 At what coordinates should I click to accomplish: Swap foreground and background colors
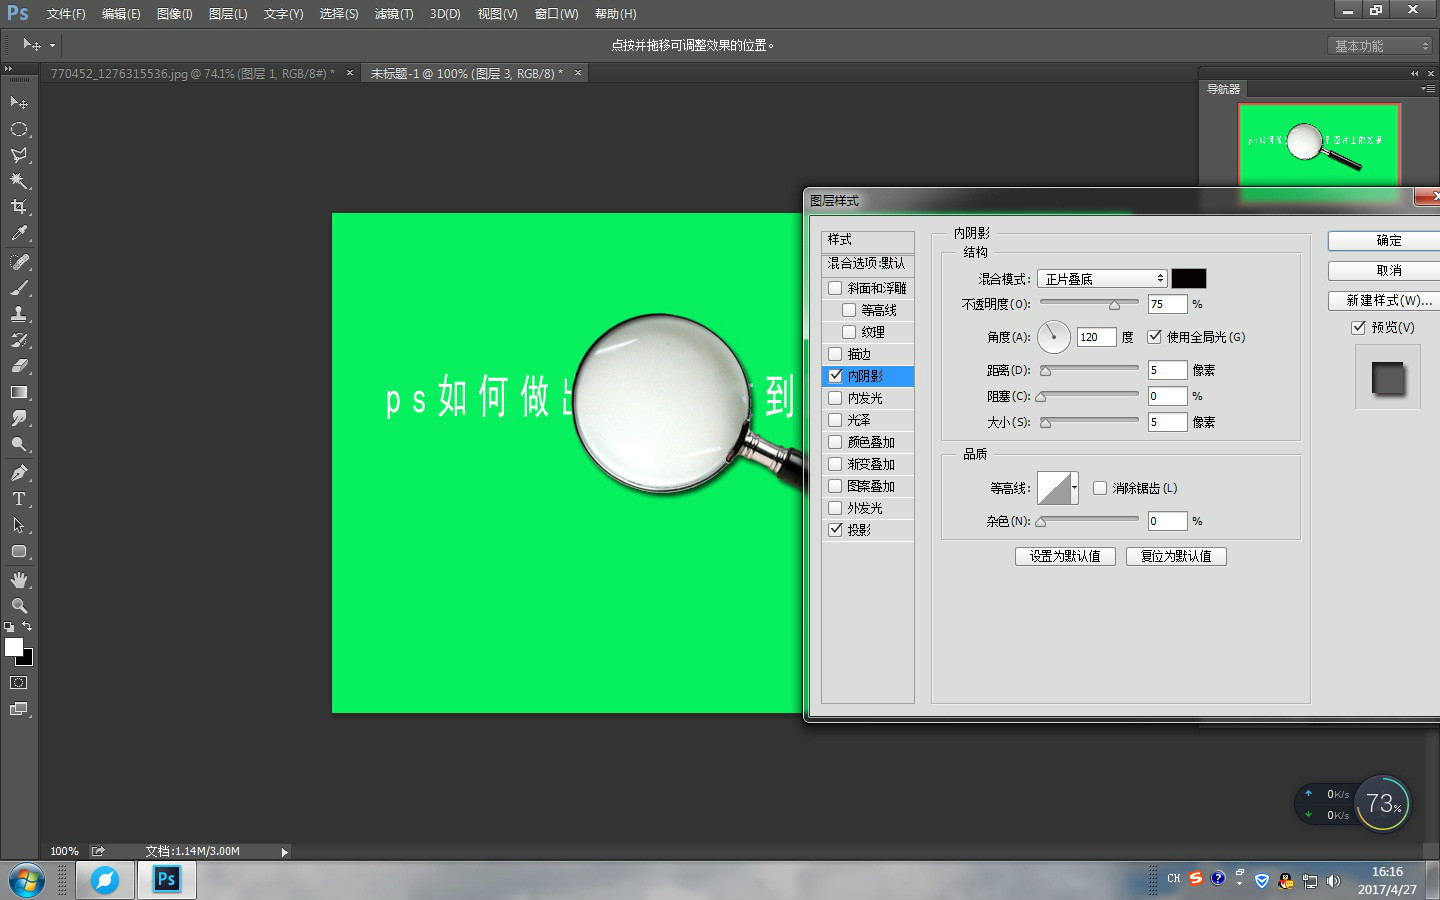[x=27, y=627]
